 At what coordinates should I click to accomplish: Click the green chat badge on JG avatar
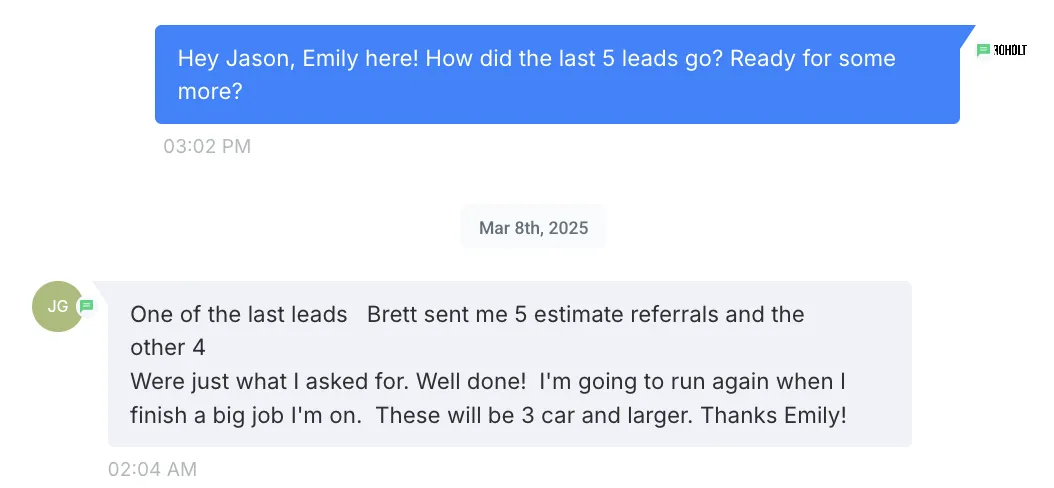[x=86, y=306]
